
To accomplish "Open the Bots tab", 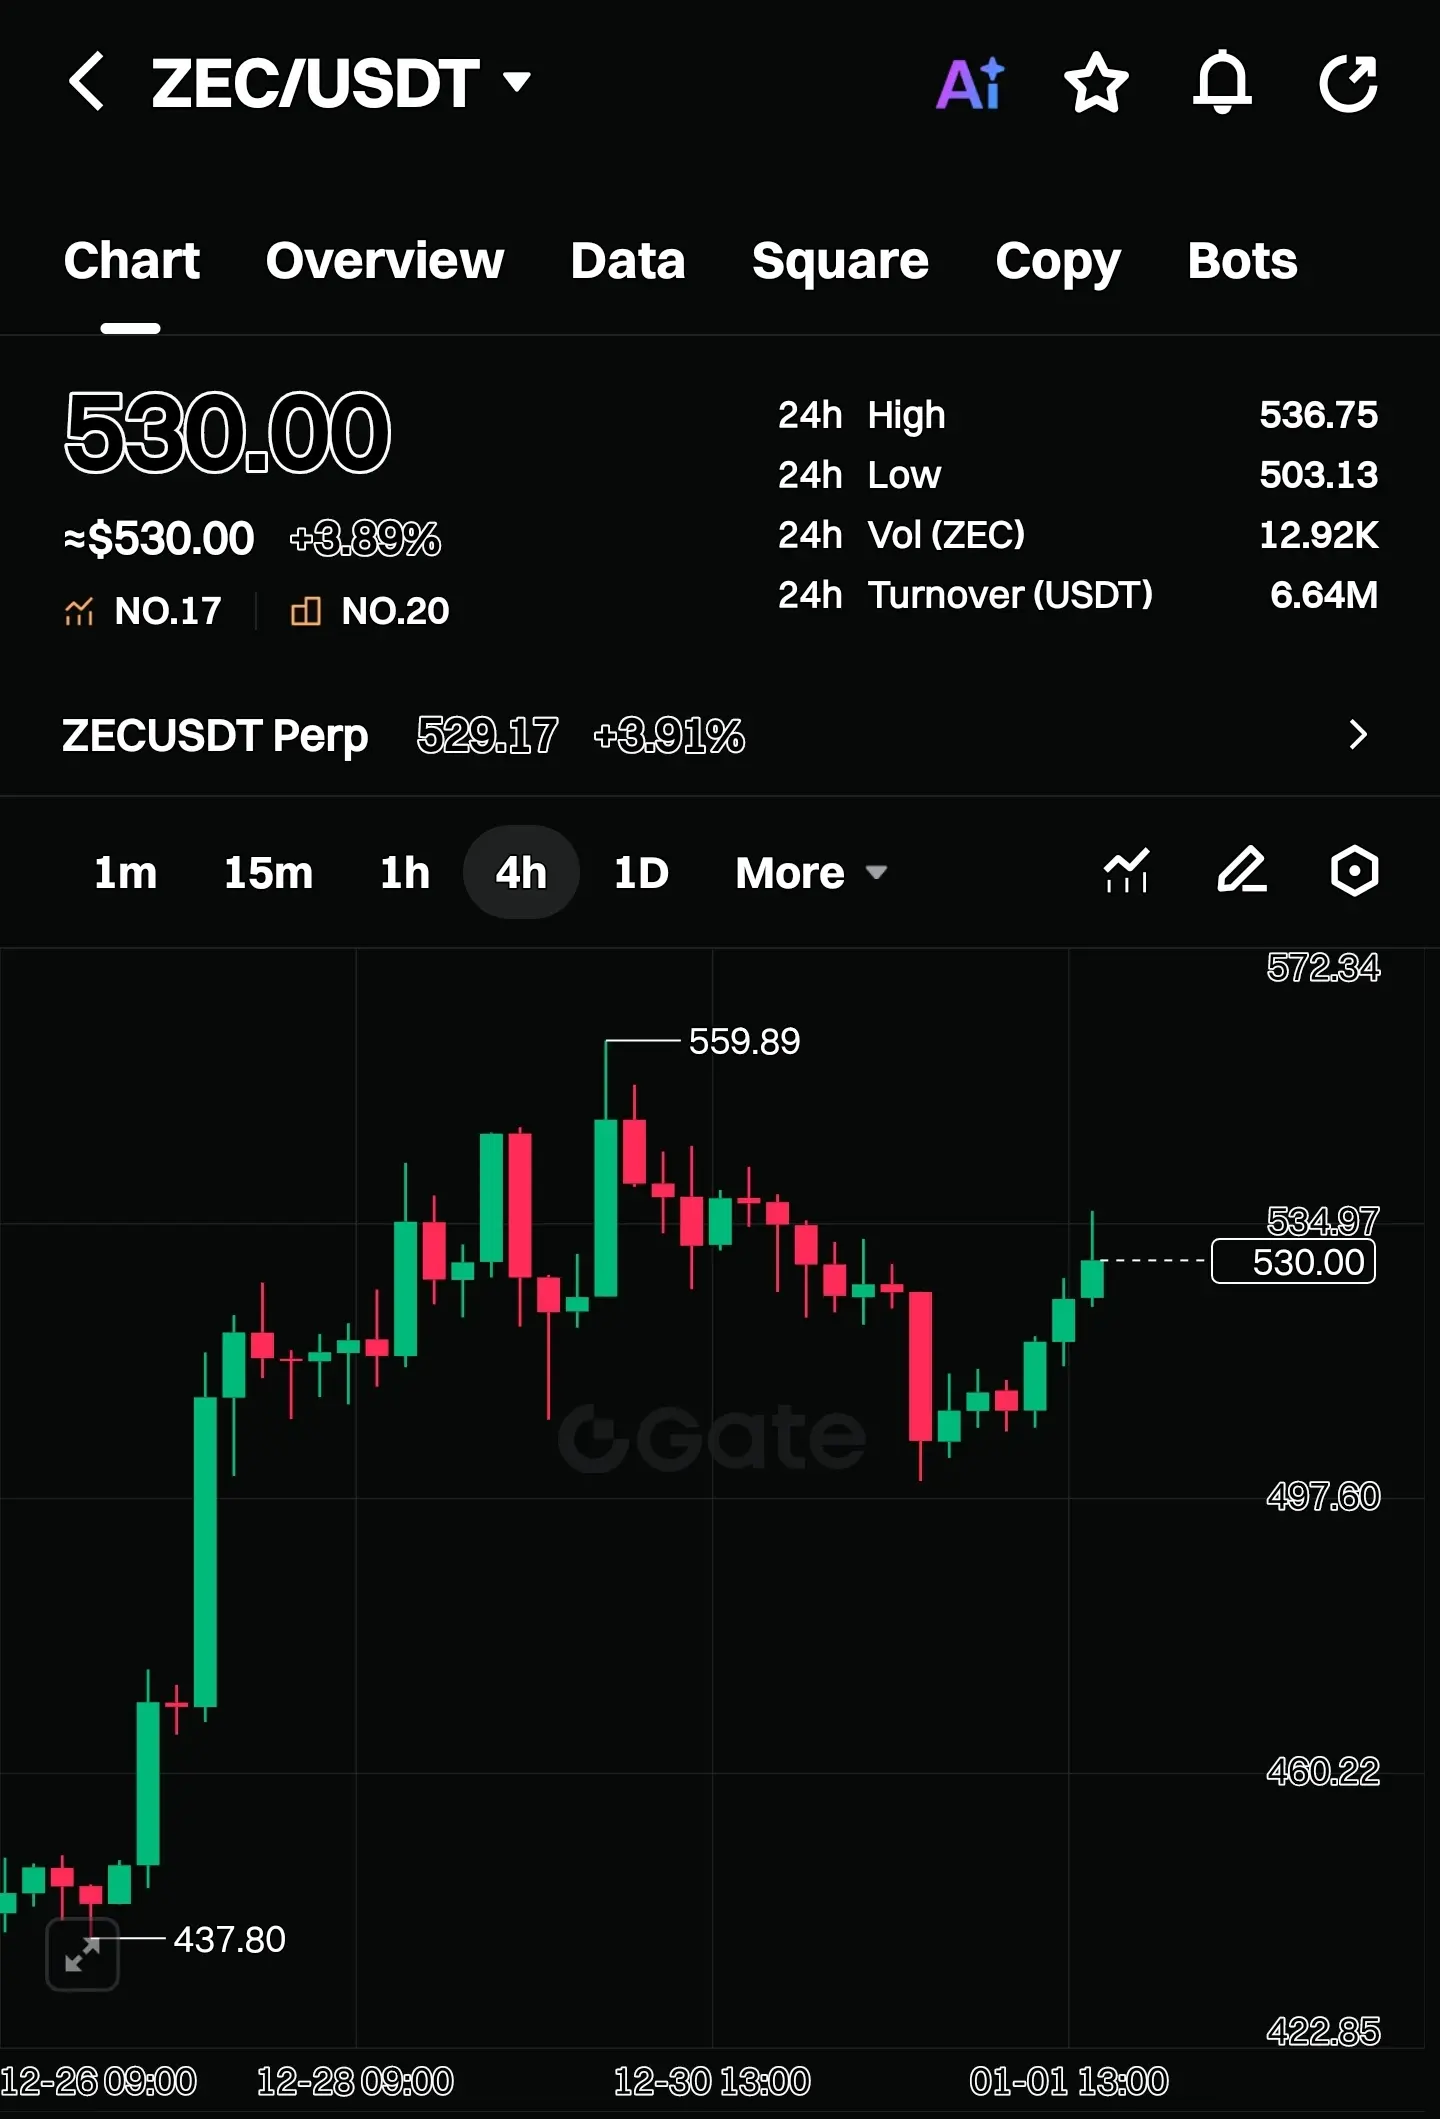I will click(x=1242, y=261).
